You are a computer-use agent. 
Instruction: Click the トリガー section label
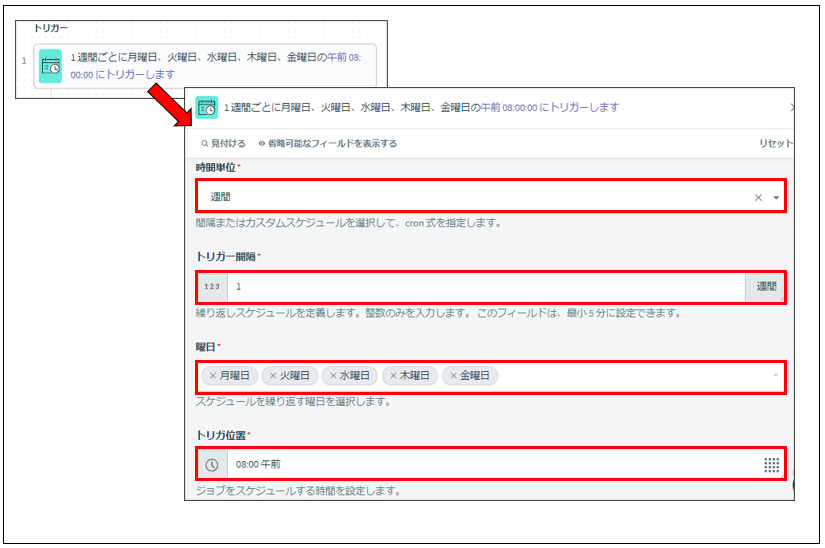[51, 28]
